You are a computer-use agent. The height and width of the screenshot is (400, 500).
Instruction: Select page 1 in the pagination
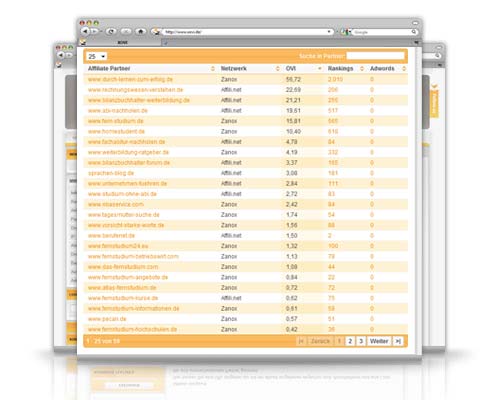(339, 341)
